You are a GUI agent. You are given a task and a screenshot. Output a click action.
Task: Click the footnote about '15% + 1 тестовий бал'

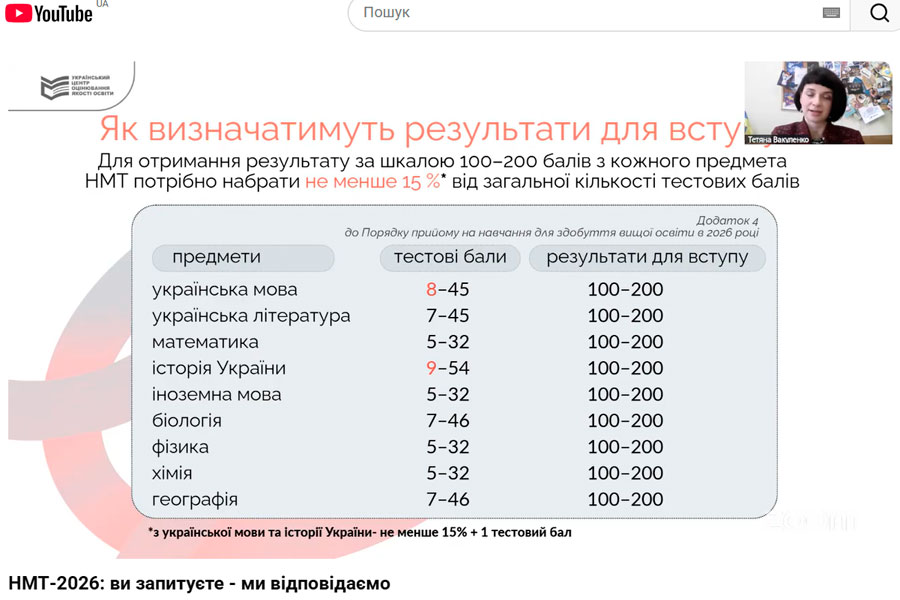[360, 532]
